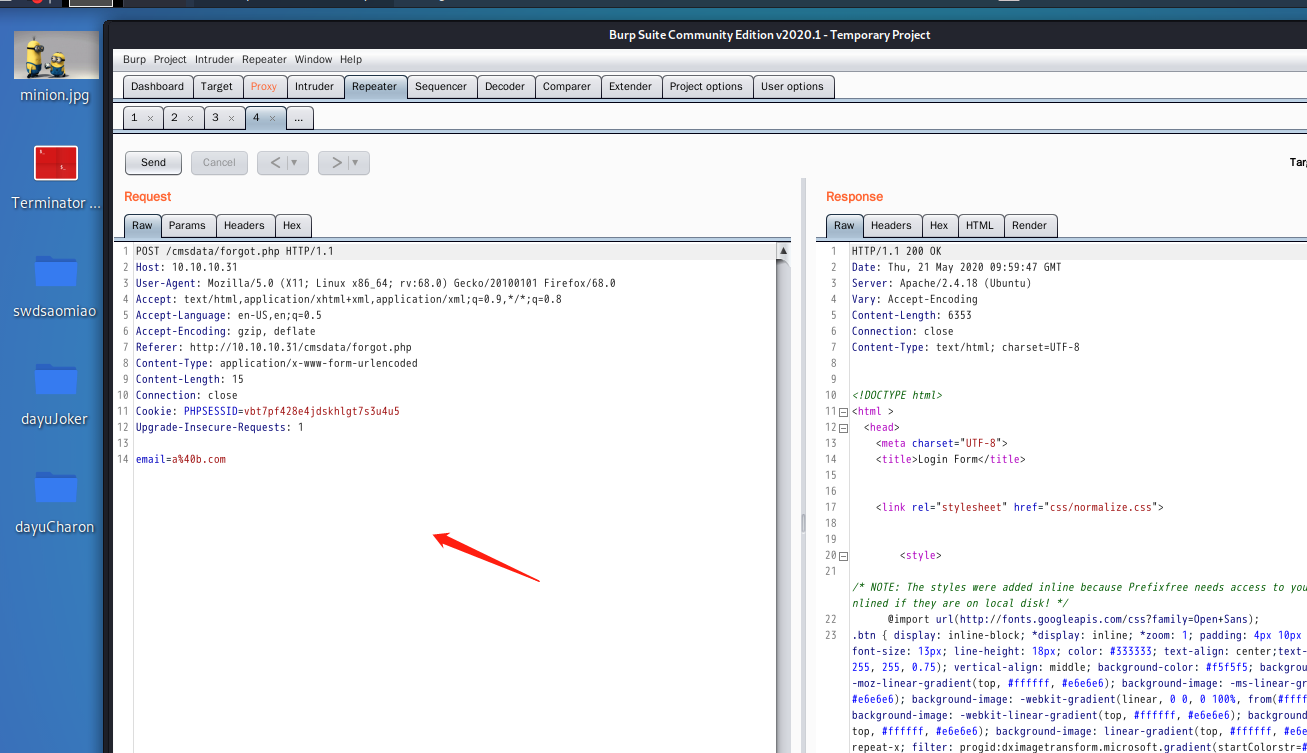Open the new Repeater tab '...' button
The height and width of the screenshot is (753, 1307).
pyautogui.click(x=299, y=118)
